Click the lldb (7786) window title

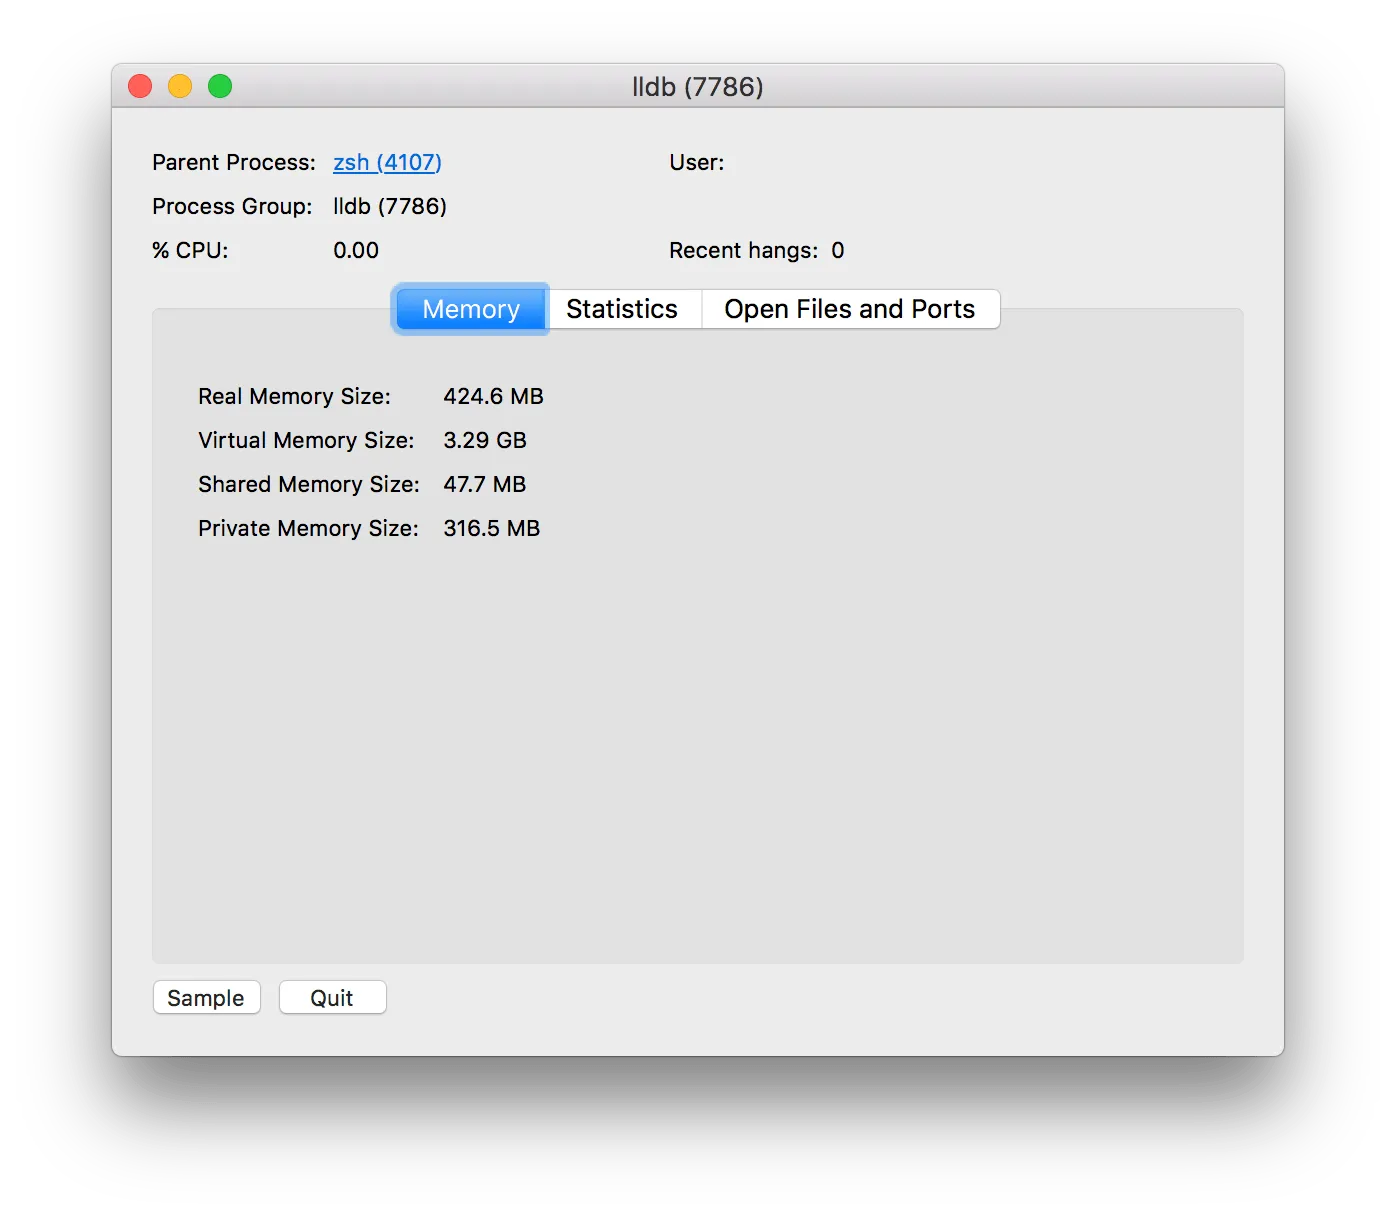point(697,87)
